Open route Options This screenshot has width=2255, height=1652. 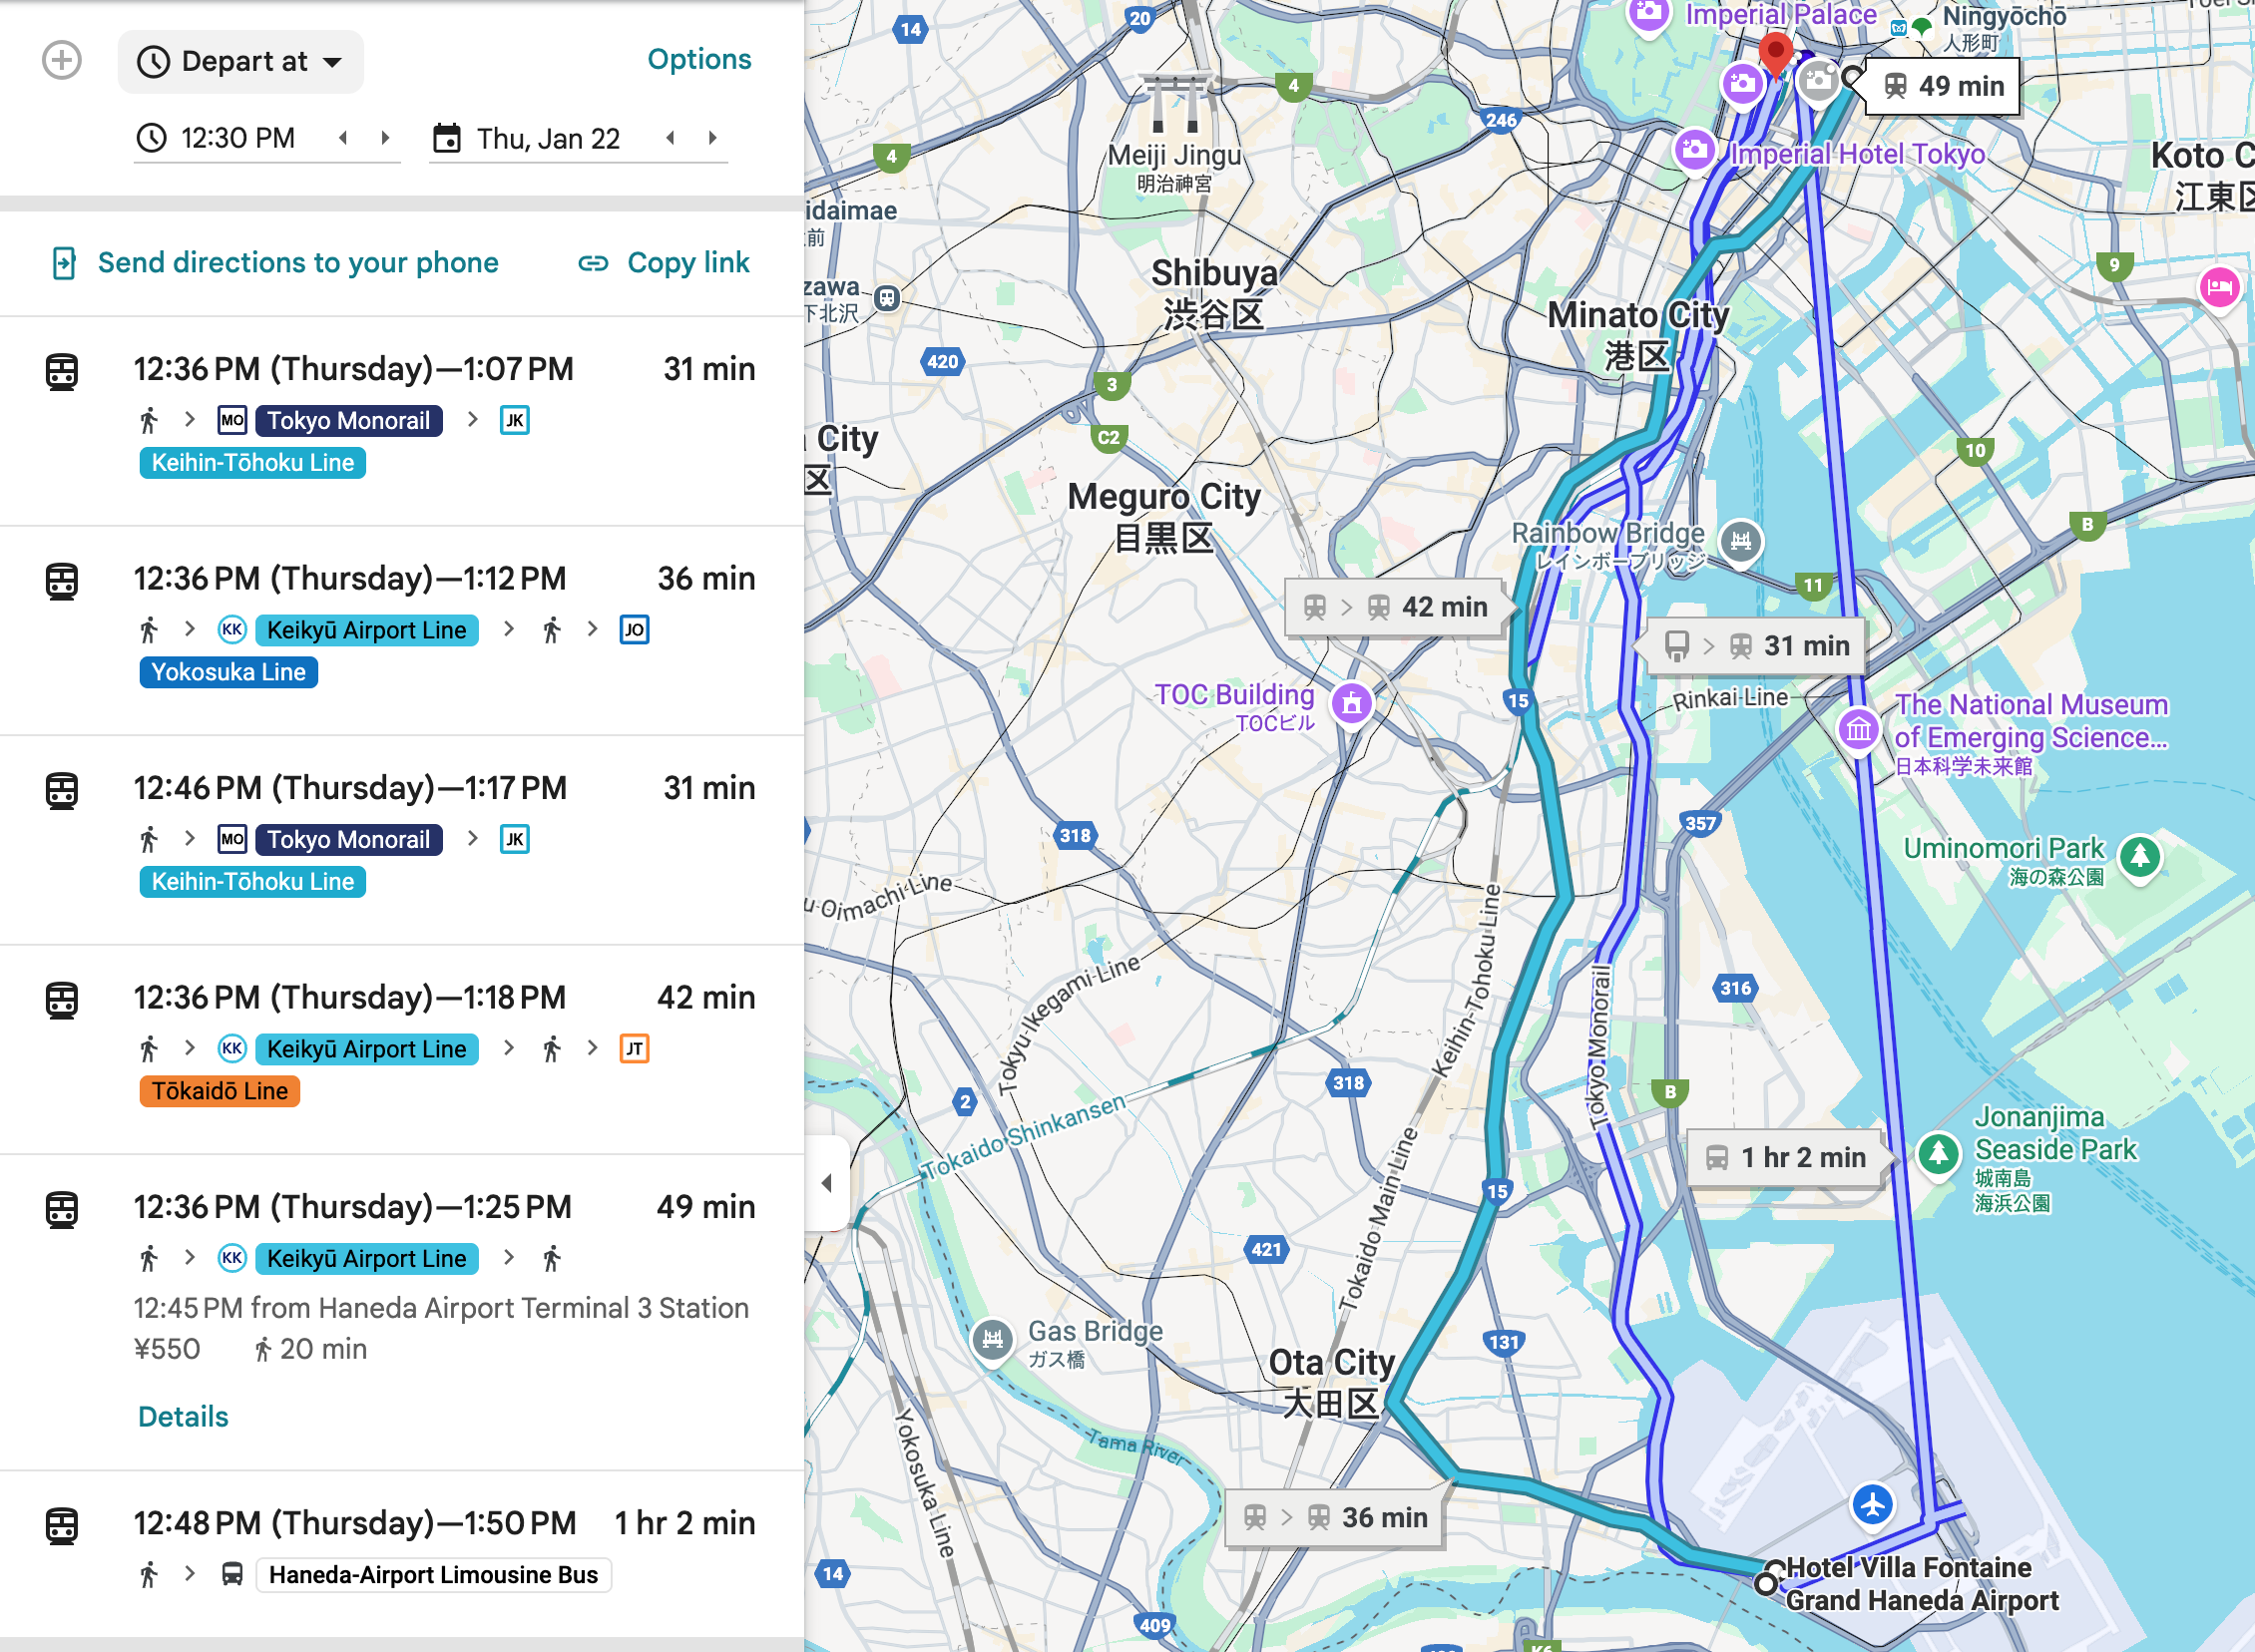(x=699, y=59)
